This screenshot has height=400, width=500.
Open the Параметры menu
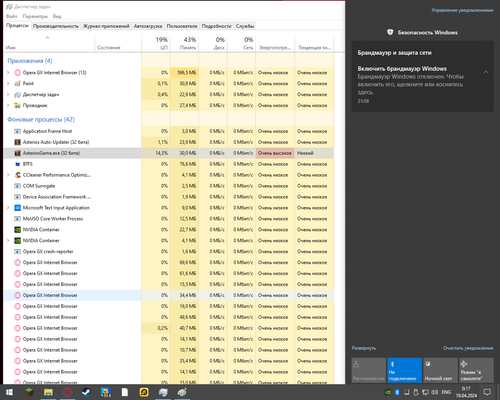point(35,16)
